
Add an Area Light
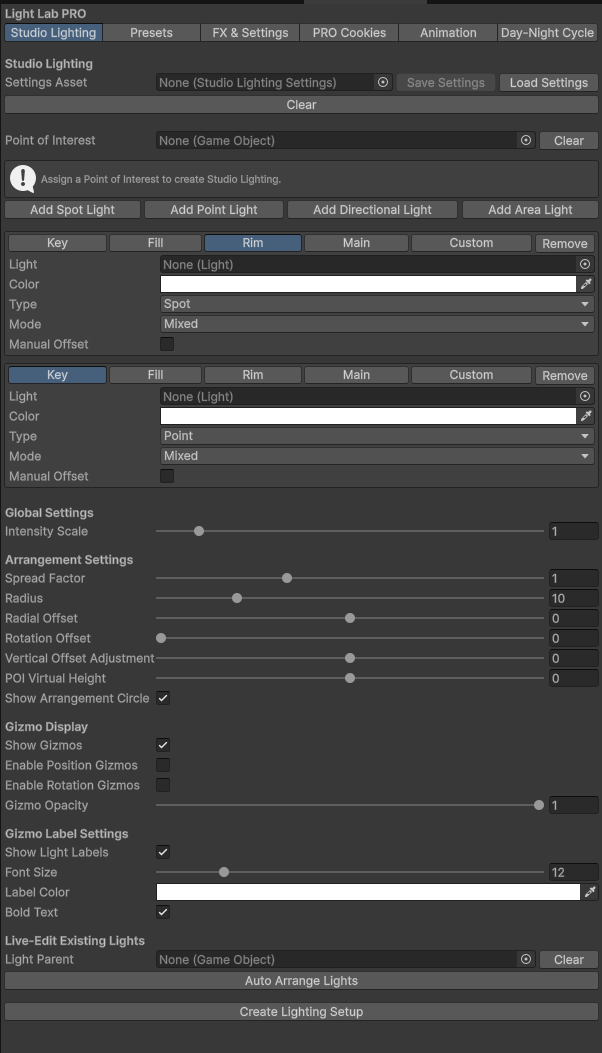[x=530, y=210]
